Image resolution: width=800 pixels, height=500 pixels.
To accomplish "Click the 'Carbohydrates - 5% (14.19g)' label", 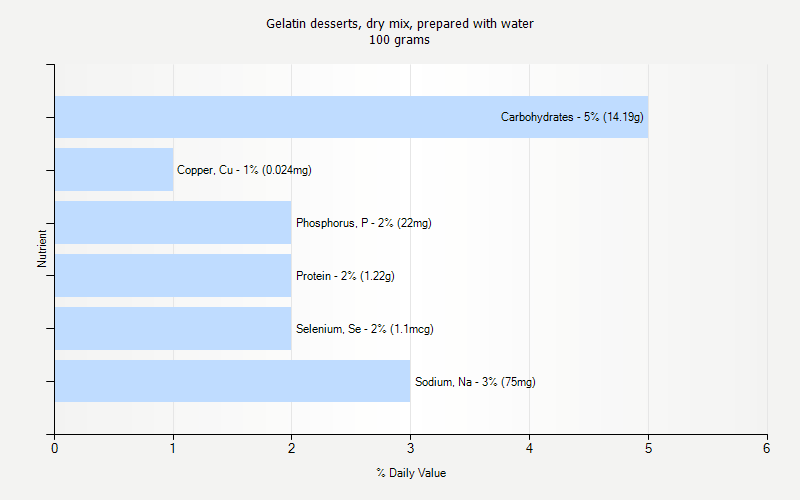I will click(572, 117).
